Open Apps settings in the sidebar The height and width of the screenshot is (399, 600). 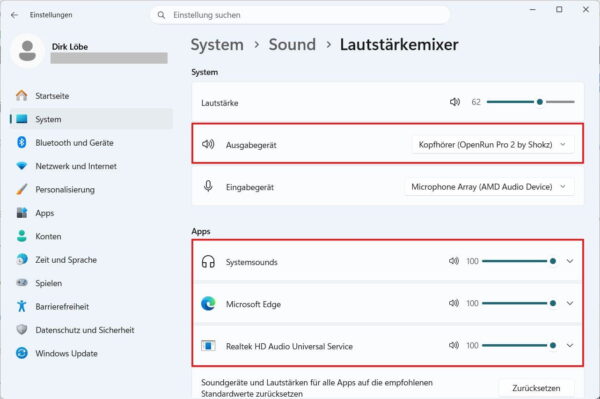pyautogui.click(x=91, y=213)
